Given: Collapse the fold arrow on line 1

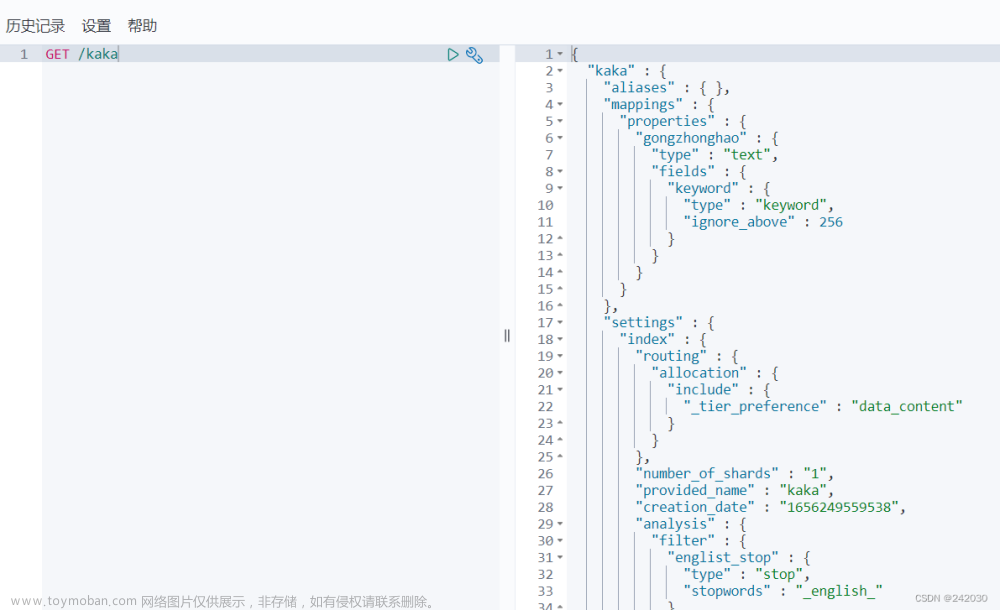Looking at the screenshot, I should coord(560,54).
